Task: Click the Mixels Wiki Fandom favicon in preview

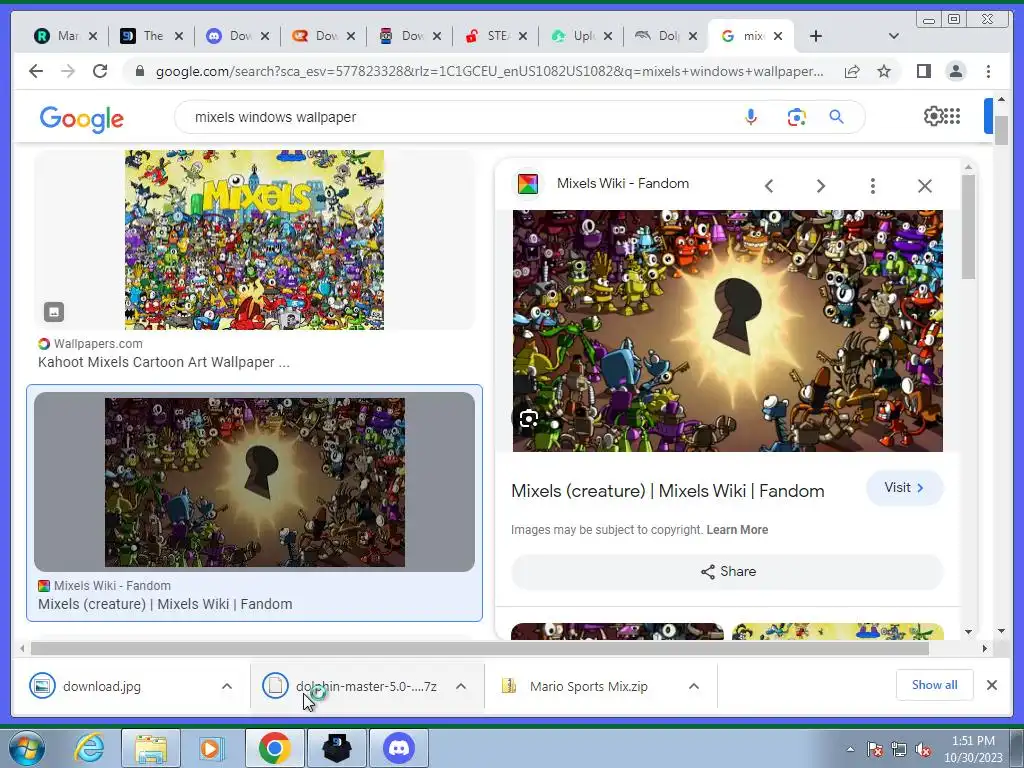Action: (528, 184)
